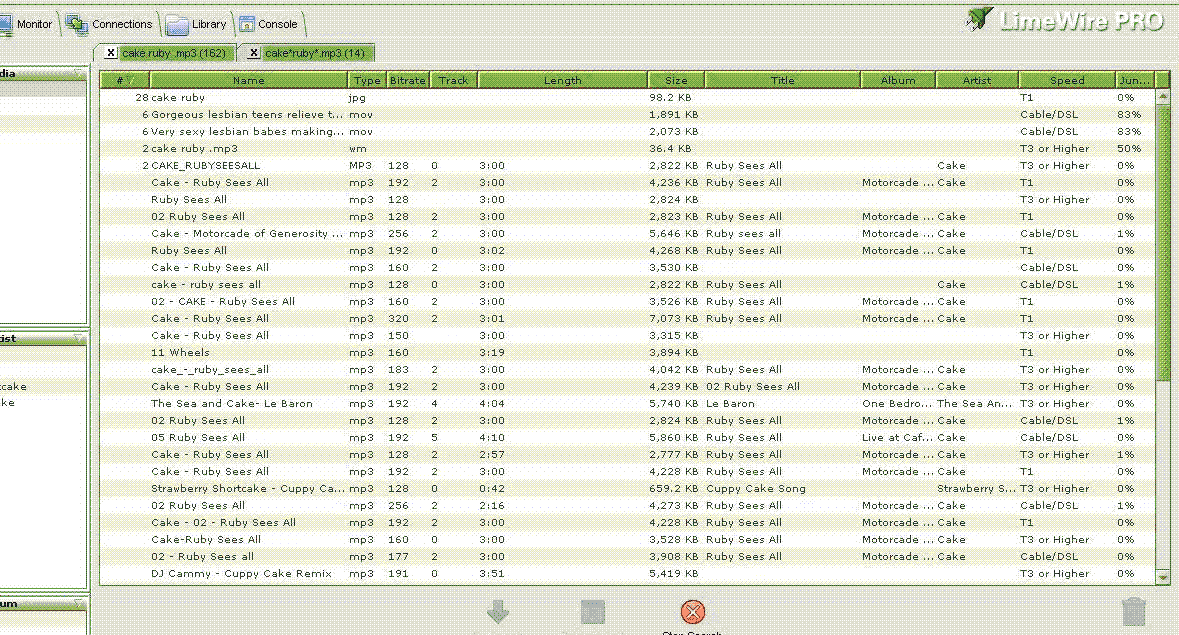Select the 'cake ruby .mp3' wm result

[627, 149]
